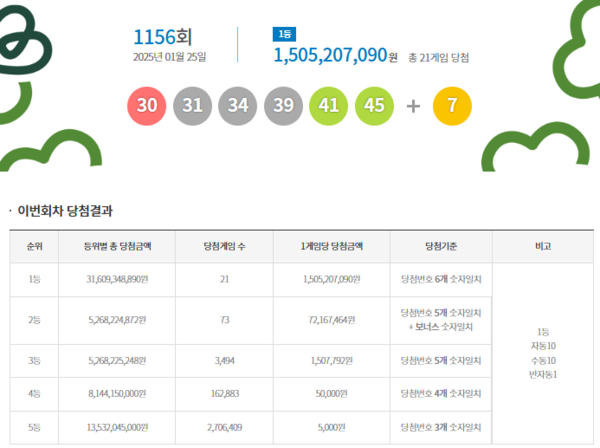Screen dimensions: 600x448
Task: Select rank cell 2등
Action: (34, 320)
